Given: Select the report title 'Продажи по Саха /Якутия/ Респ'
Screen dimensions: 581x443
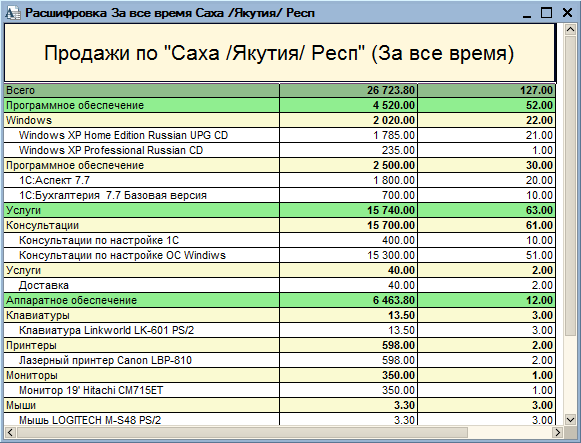Looking at the screenshot, I should 279,53.
